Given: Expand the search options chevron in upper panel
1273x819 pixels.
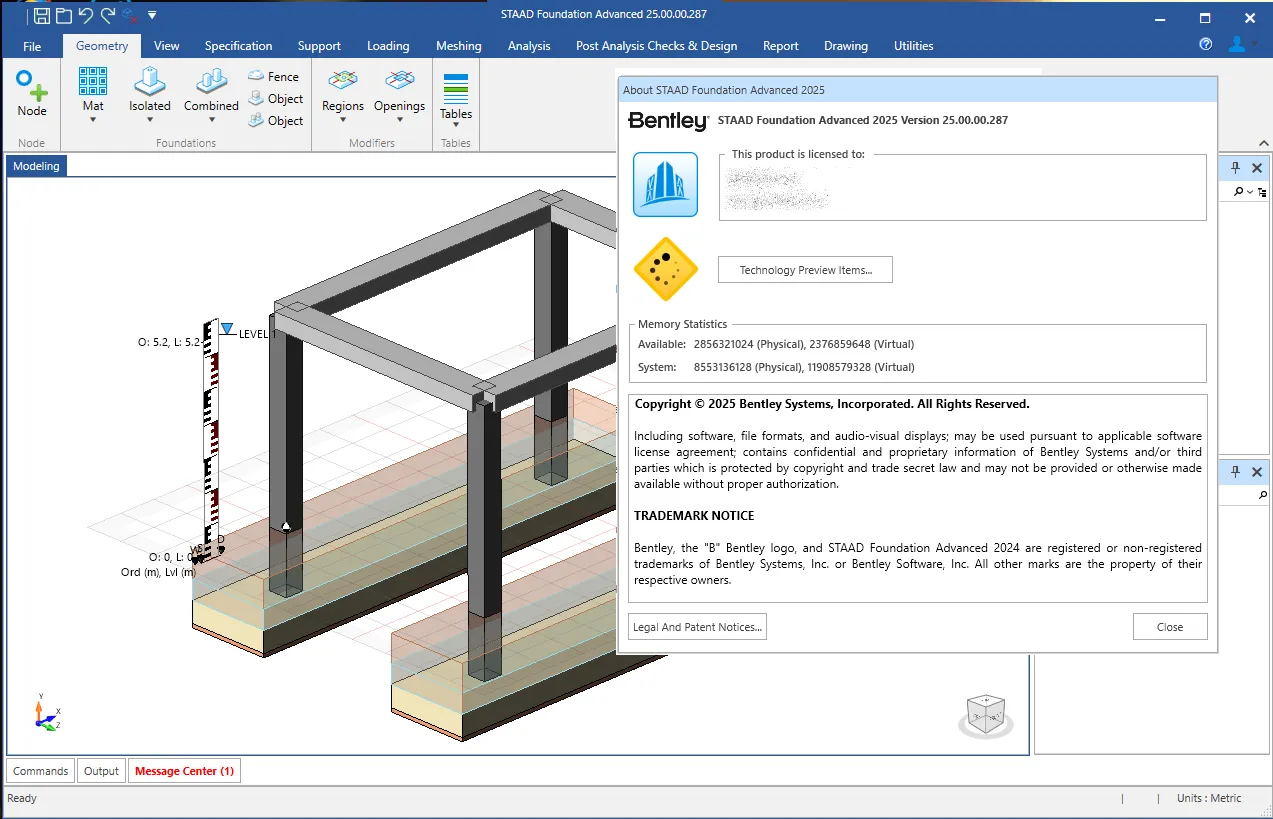Looking at the screenshot, I should (1250, 191).
